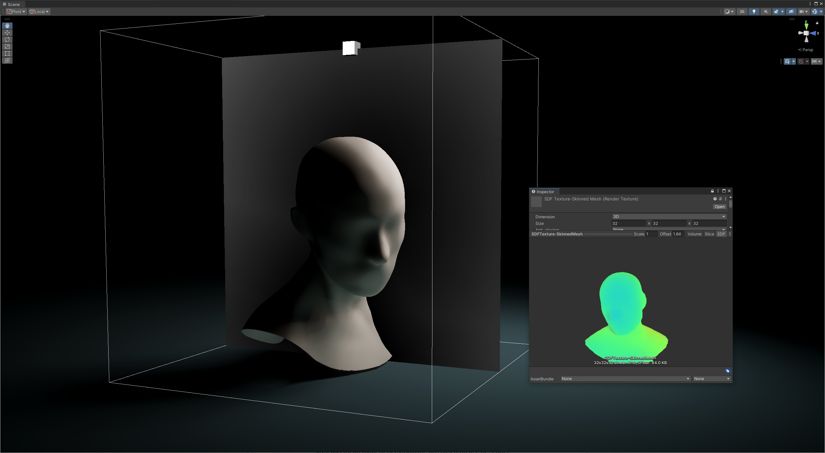Click the Open button in Inspector
The height and width of the screenshot is (453, 825).
point(719,207)
